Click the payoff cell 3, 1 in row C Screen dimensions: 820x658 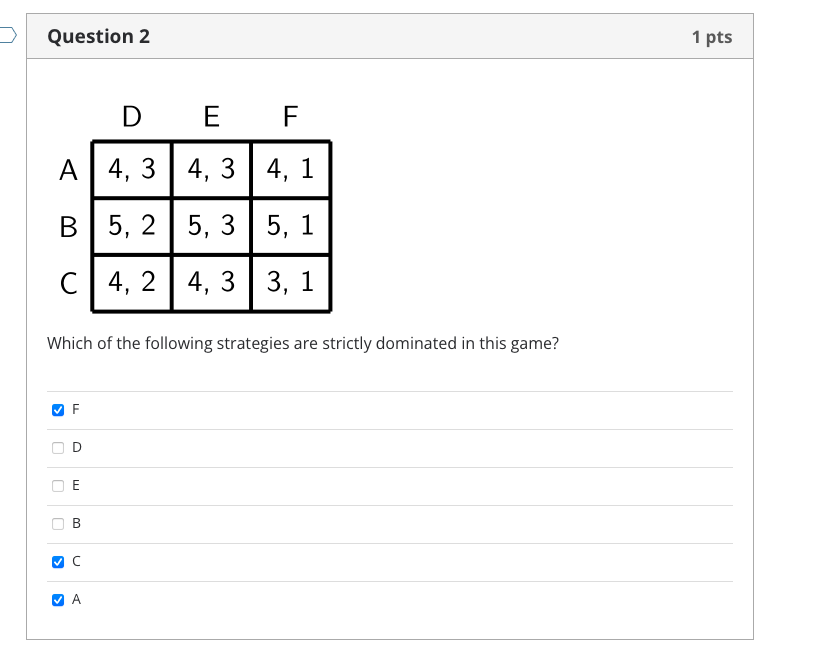pos(290,284)
